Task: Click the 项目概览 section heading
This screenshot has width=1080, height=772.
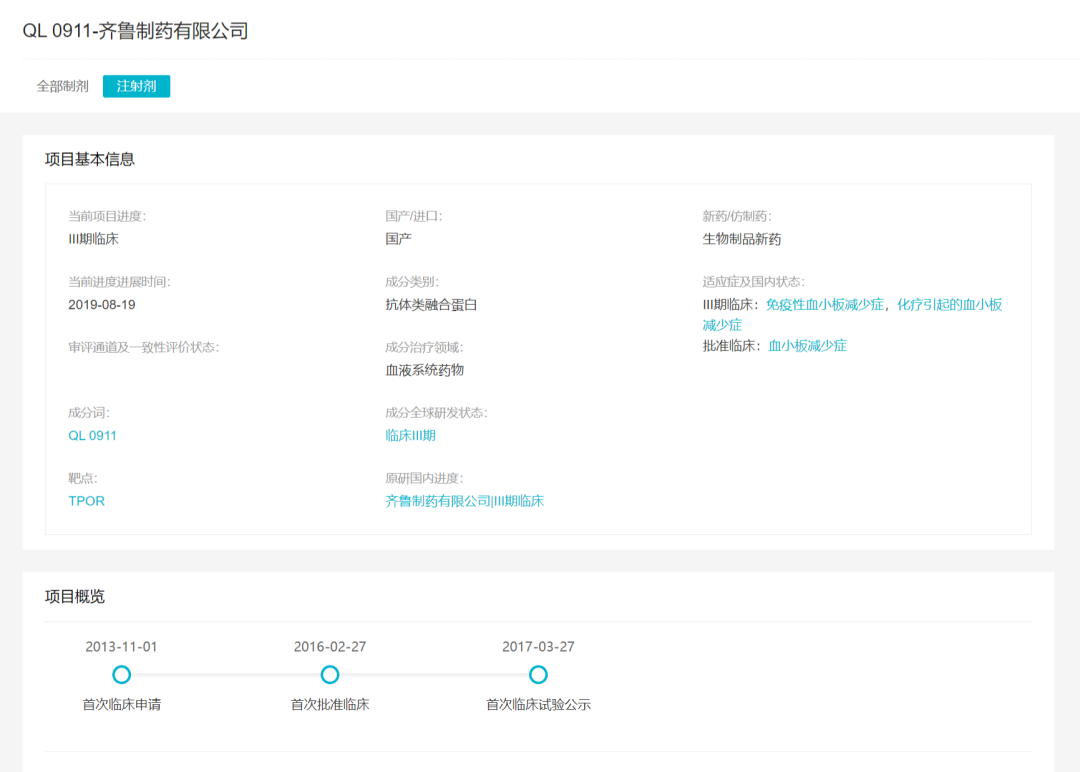Action: tap(75, 597)
